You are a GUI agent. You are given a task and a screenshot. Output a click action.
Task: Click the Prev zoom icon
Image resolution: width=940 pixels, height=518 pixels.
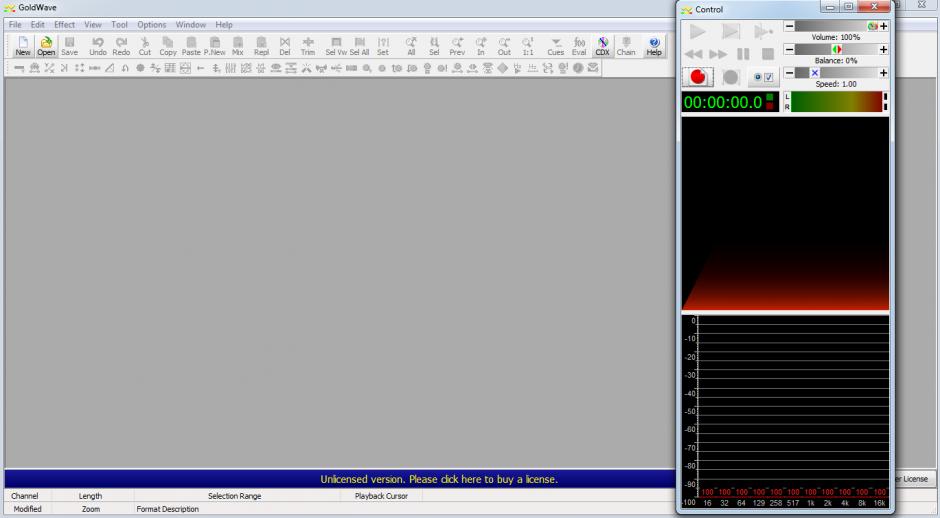coord(457,46)
